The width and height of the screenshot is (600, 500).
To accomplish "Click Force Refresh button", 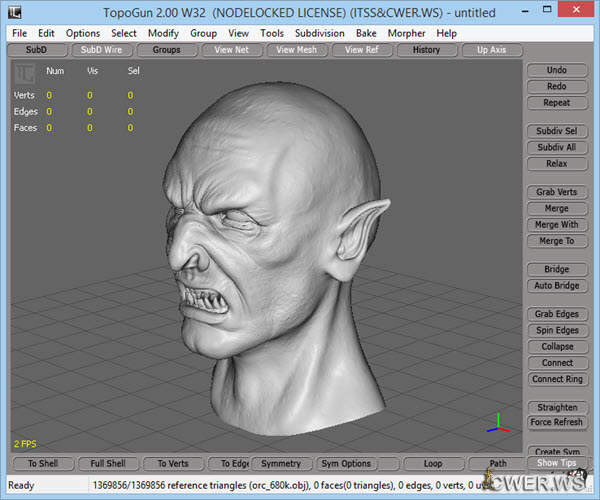I will tap(556, 423).
